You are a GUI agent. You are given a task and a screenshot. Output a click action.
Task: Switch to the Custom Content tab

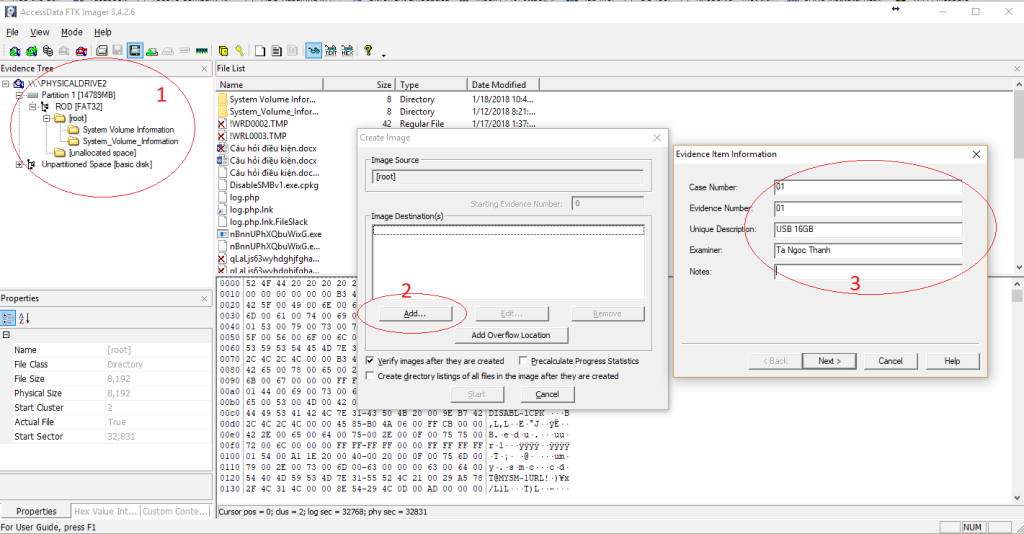tap(176, 511)
